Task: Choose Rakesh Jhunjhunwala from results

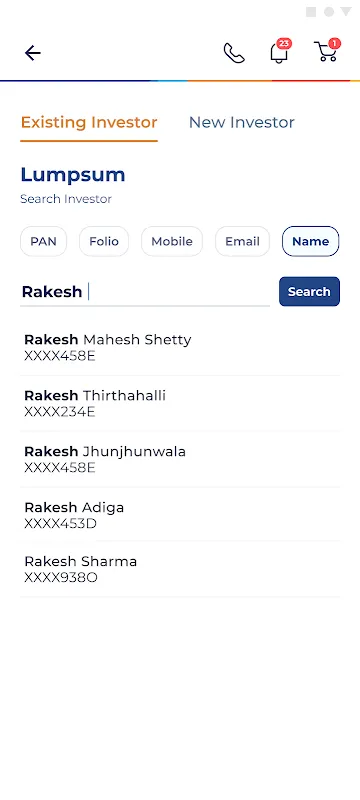Action: coord(180,459)
